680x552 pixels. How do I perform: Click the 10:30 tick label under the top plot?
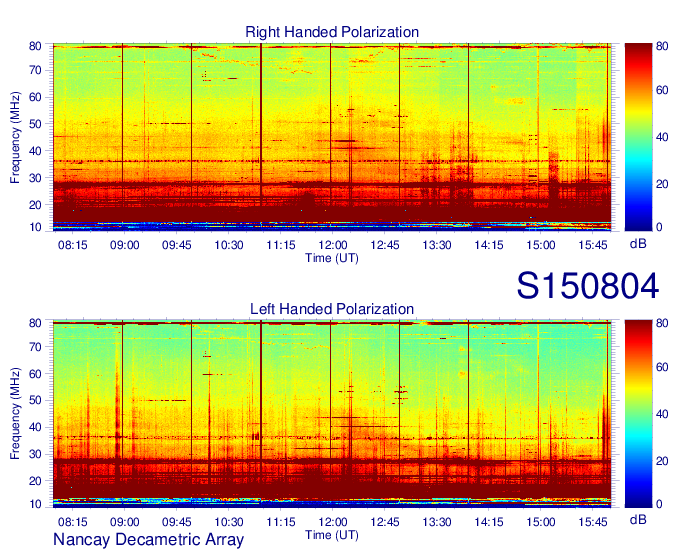229,245
